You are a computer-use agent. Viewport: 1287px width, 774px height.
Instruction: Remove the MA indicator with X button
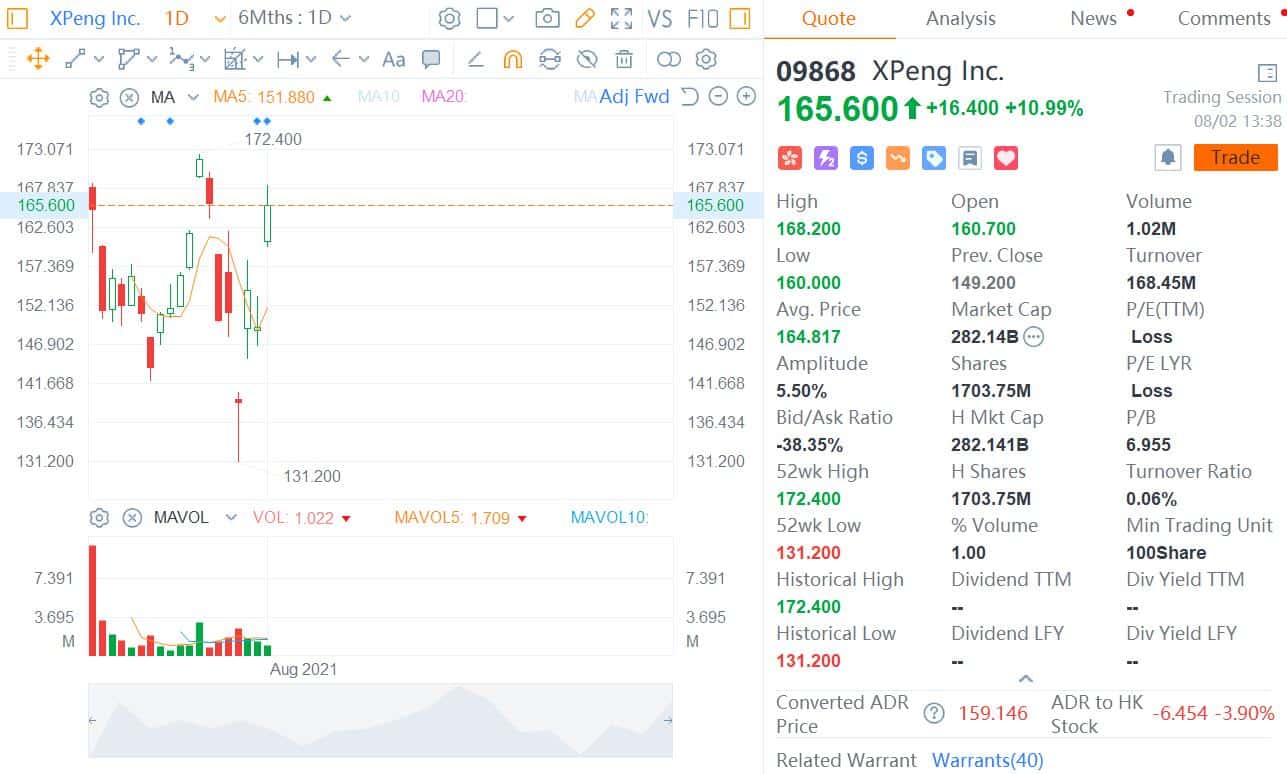click(129, 97)
